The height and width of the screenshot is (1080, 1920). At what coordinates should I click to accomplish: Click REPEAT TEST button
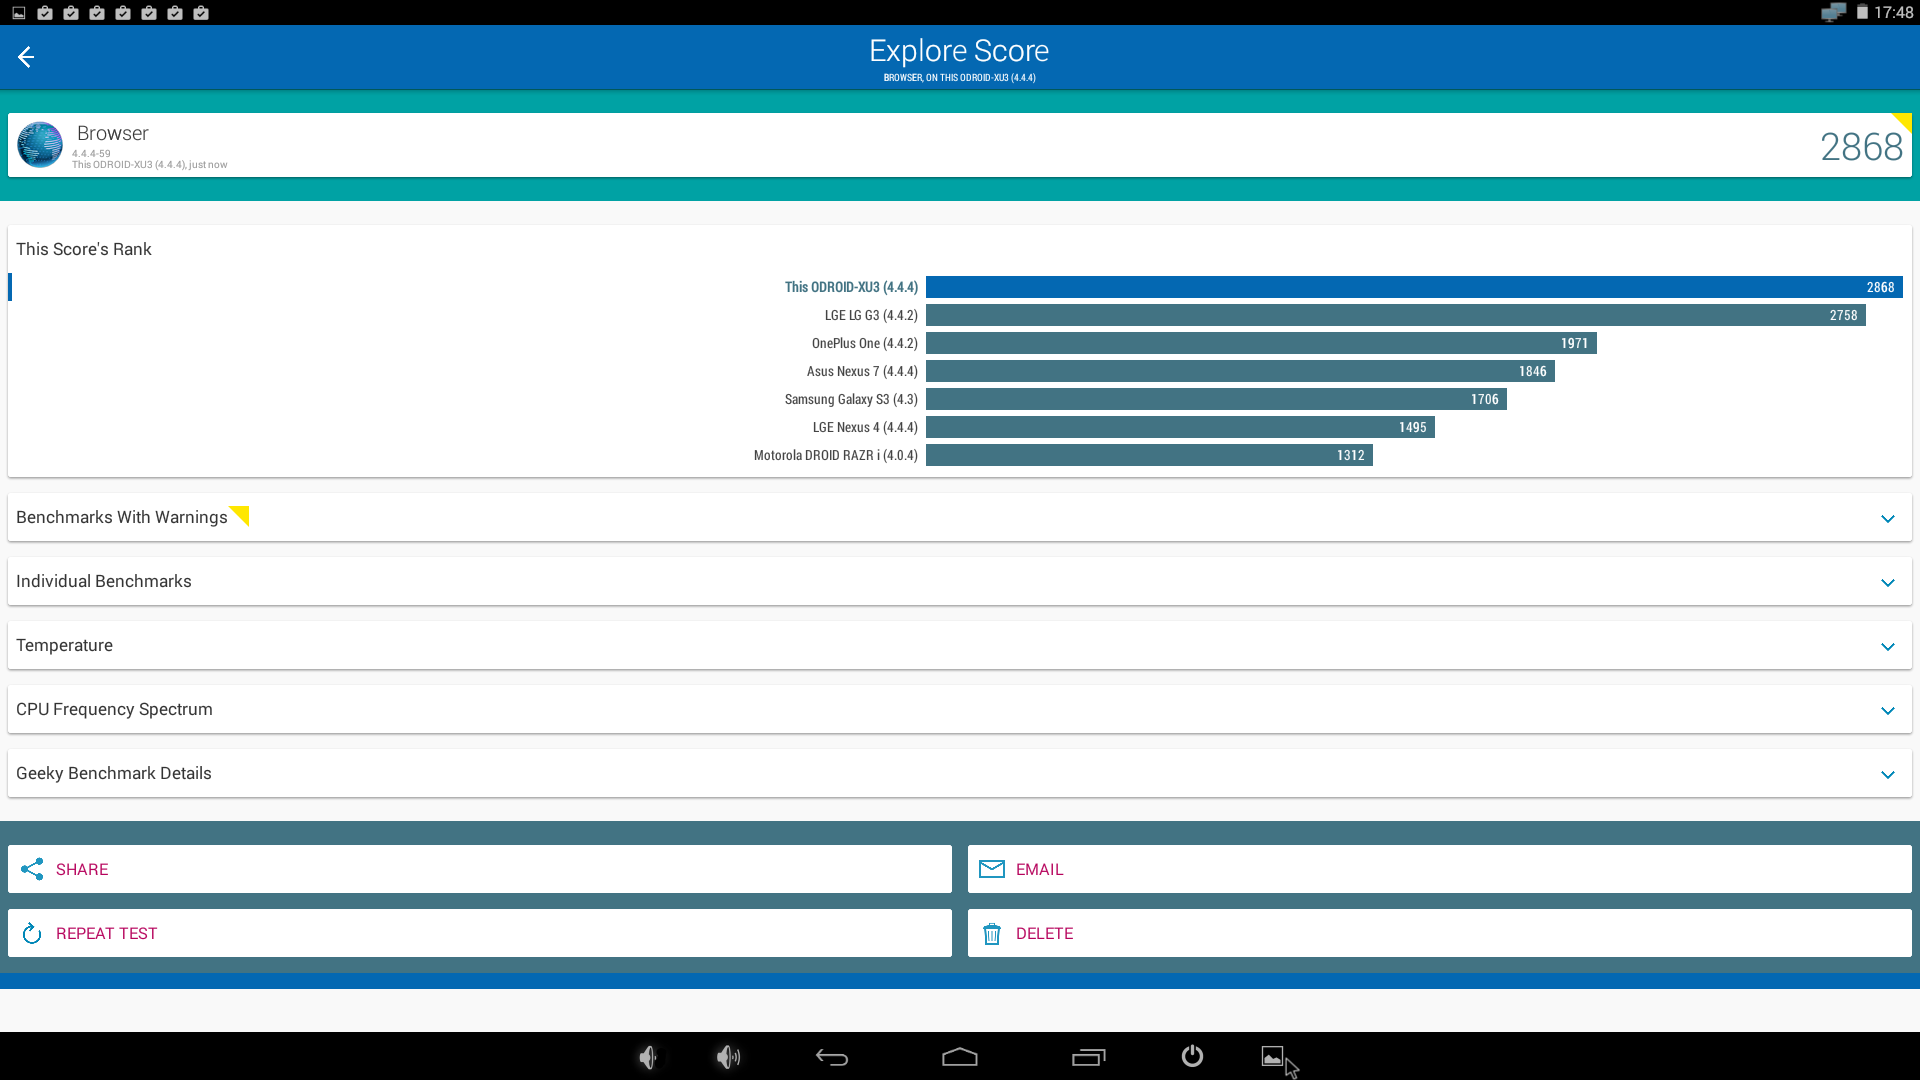click(480, 933)
